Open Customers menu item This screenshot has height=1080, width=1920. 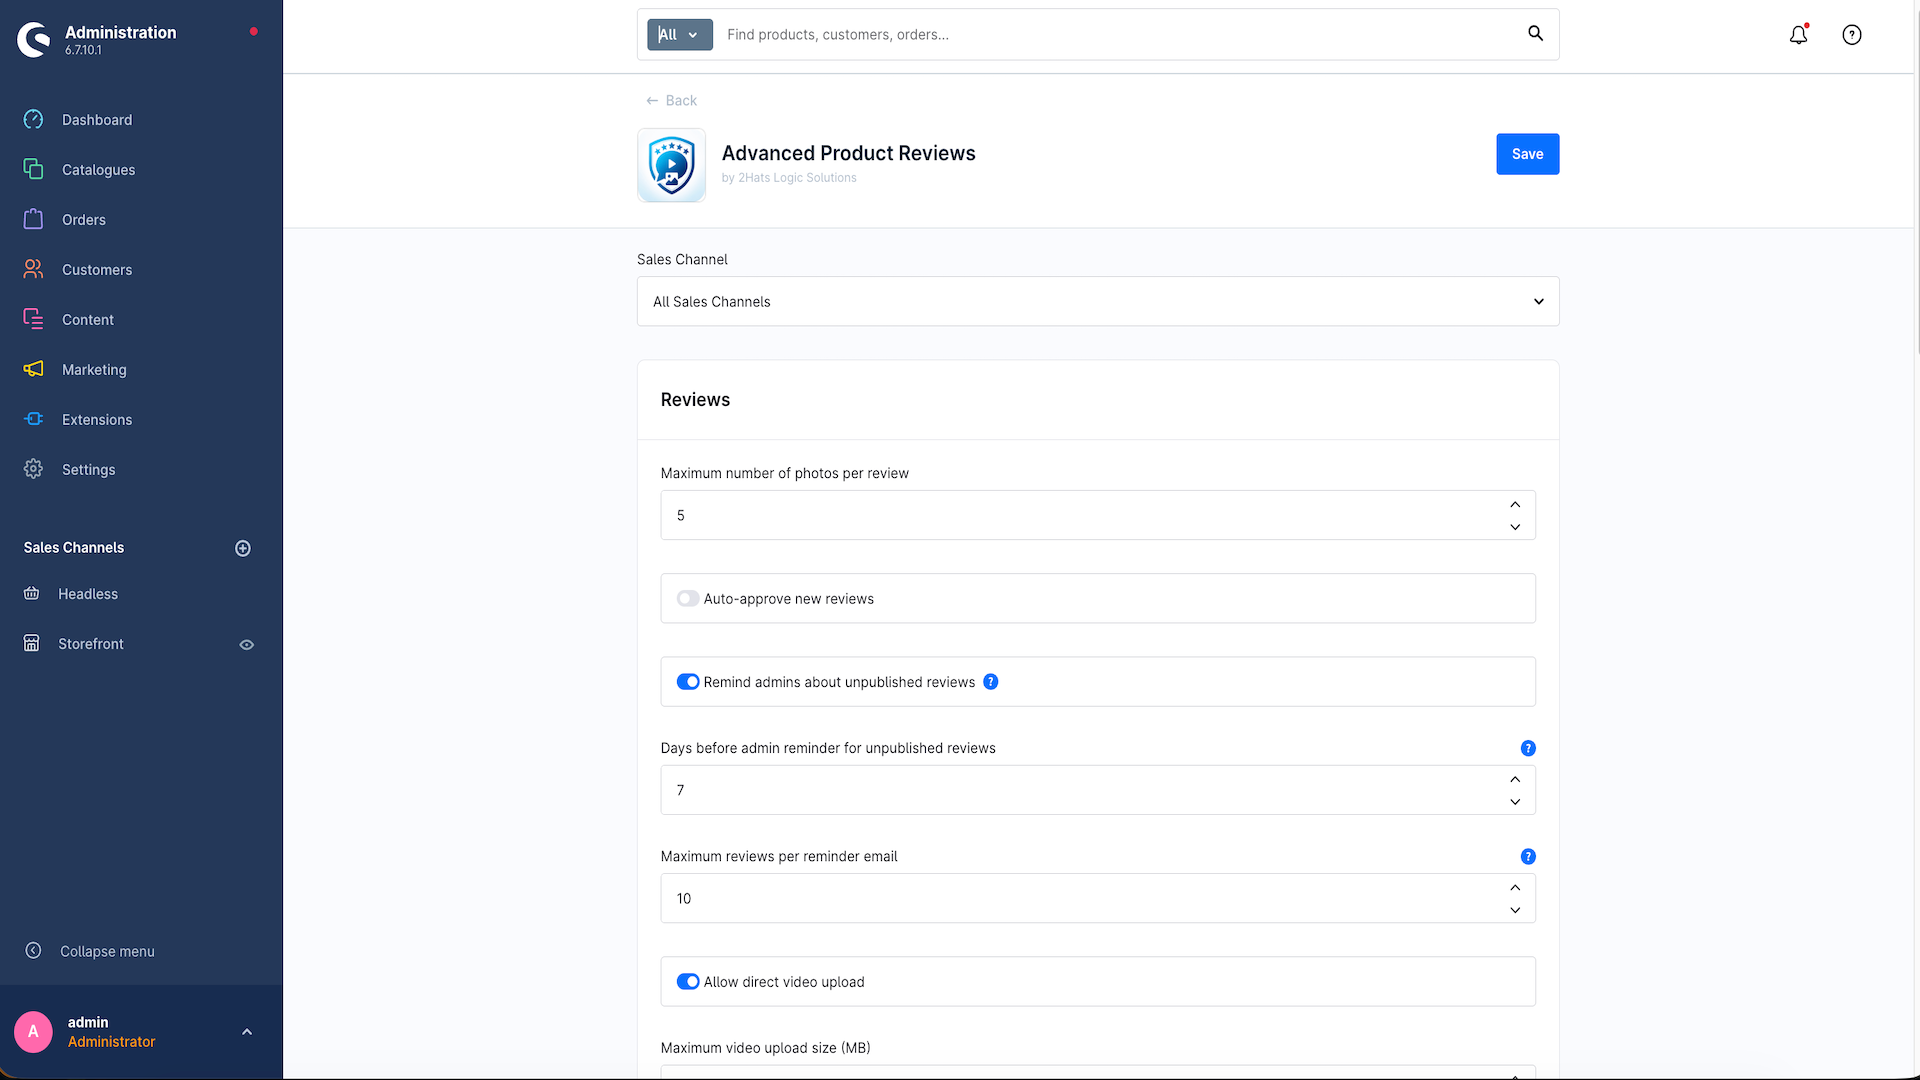[x=96, y=270]
